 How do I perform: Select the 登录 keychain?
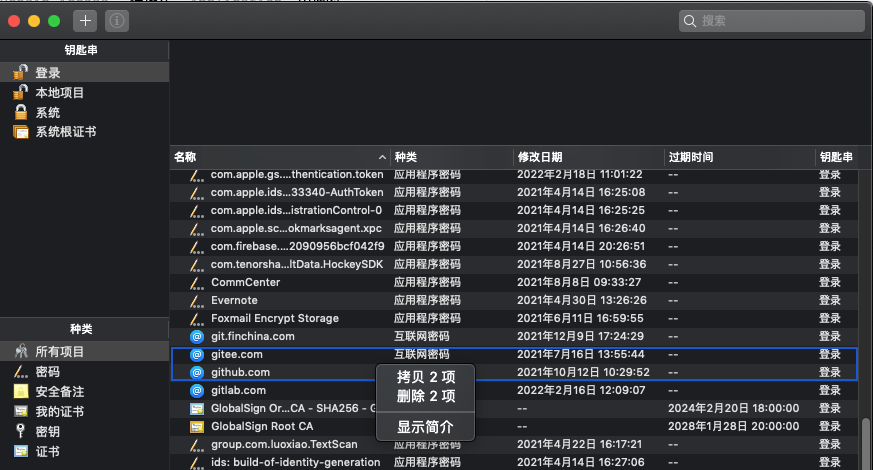pos(84,72)
